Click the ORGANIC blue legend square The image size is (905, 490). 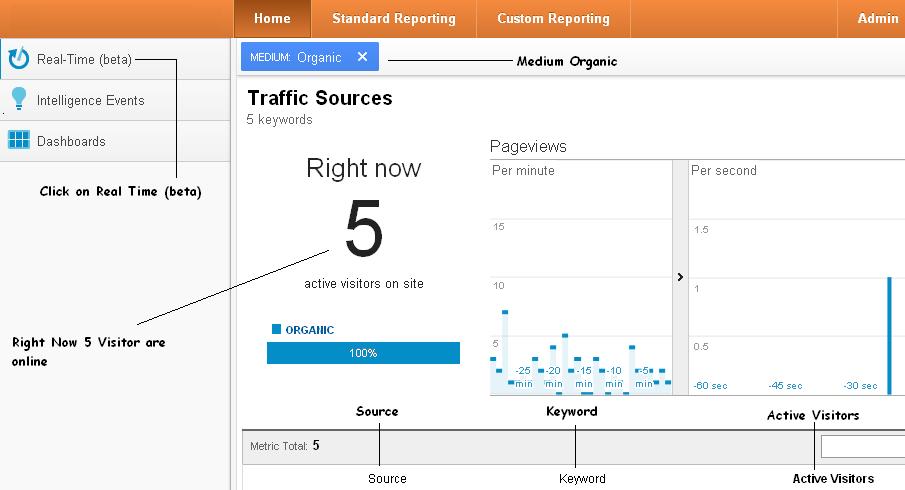276,329
